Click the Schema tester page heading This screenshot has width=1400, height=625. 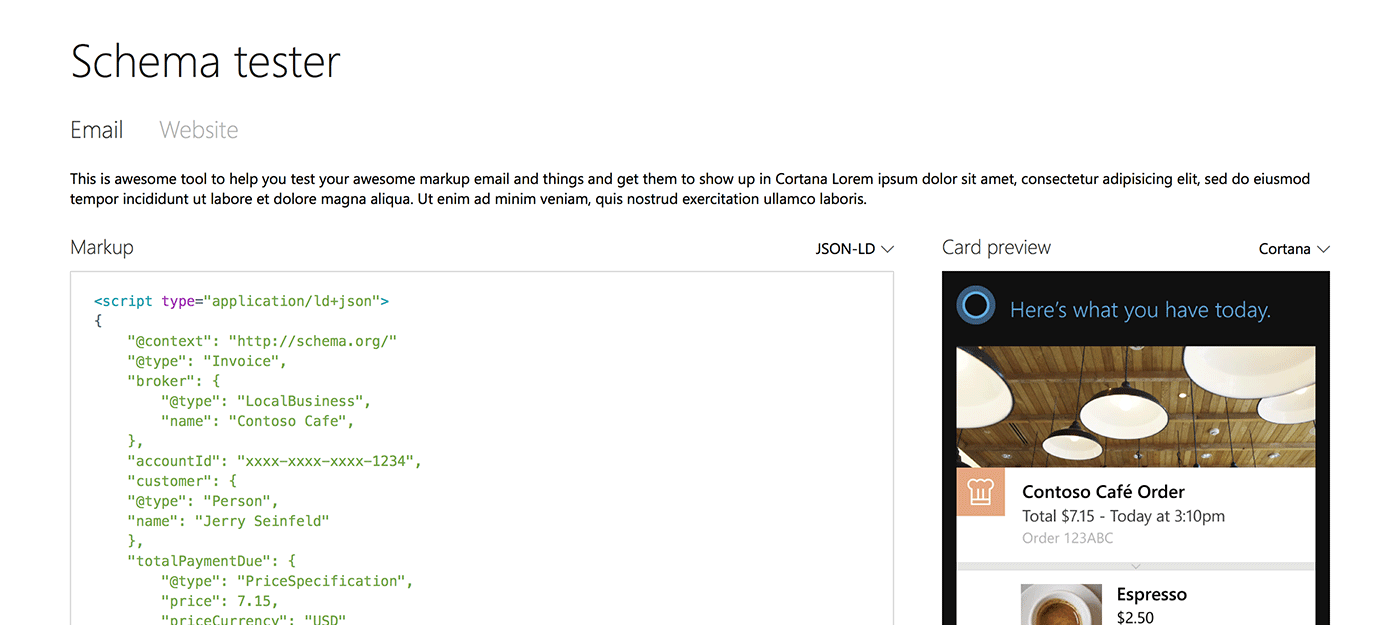pyautogui.click(x=206, y=62)
